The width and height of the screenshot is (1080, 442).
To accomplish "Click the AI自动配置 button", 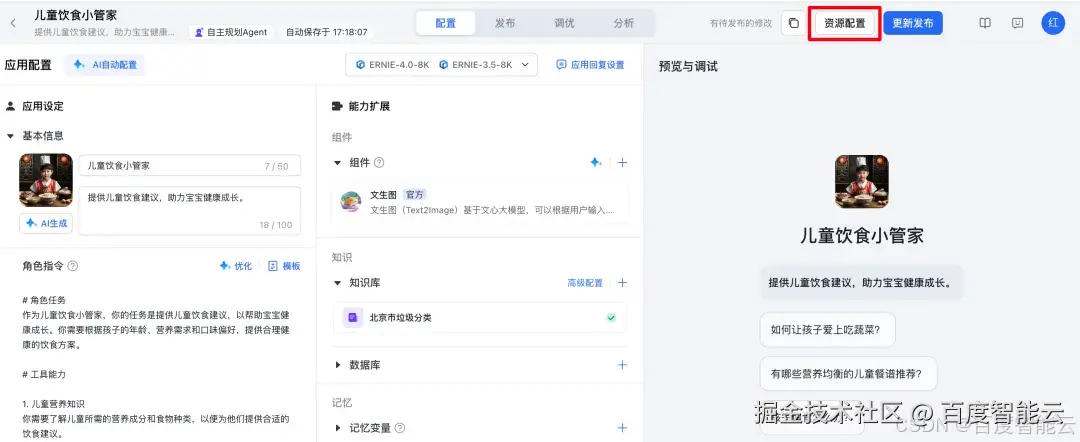I will (x=105, y=65).
